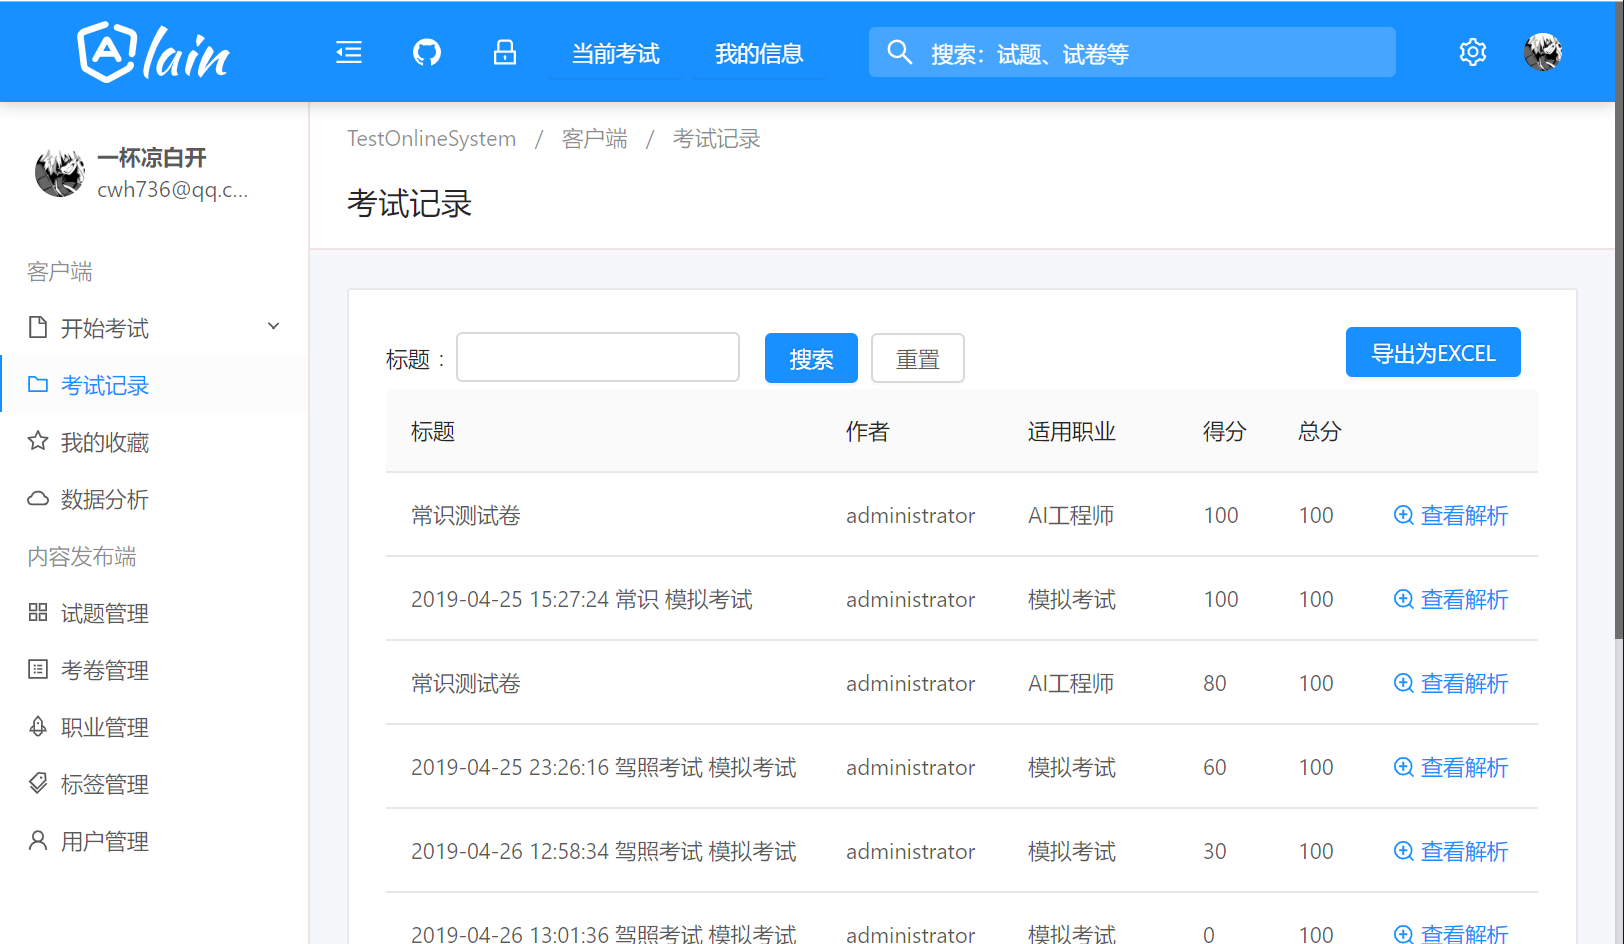Click the 考卷管理 list icon
This screenshot has height=944, width=1624.
(x=38, y=669)
